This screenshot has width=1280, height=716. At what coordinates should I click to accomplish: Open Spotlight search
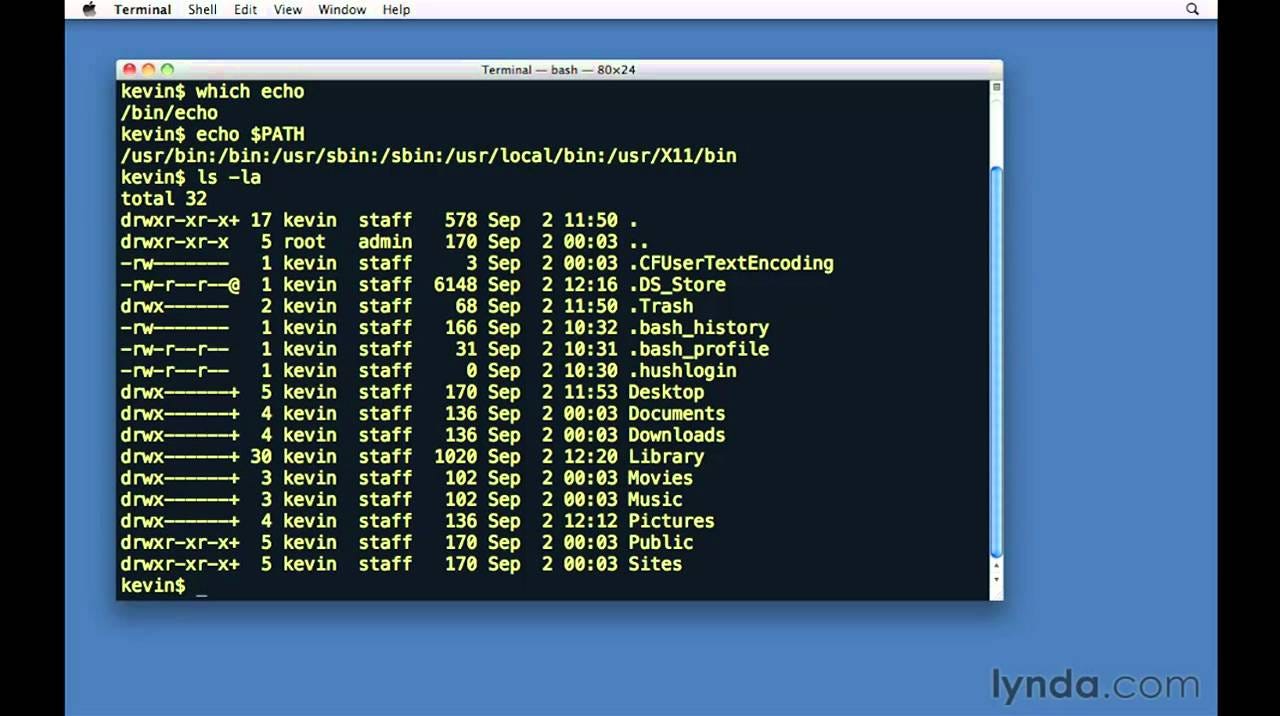(x=1192, y=9)
